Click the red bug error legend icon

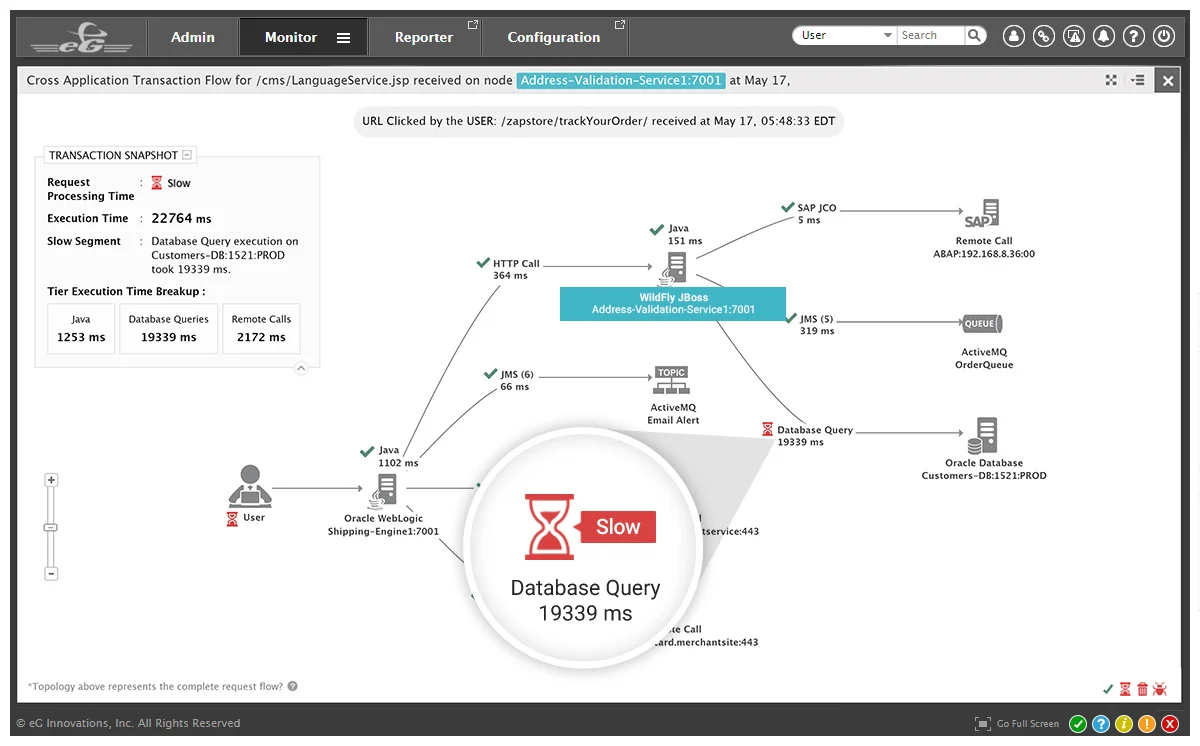(1160, 689)
